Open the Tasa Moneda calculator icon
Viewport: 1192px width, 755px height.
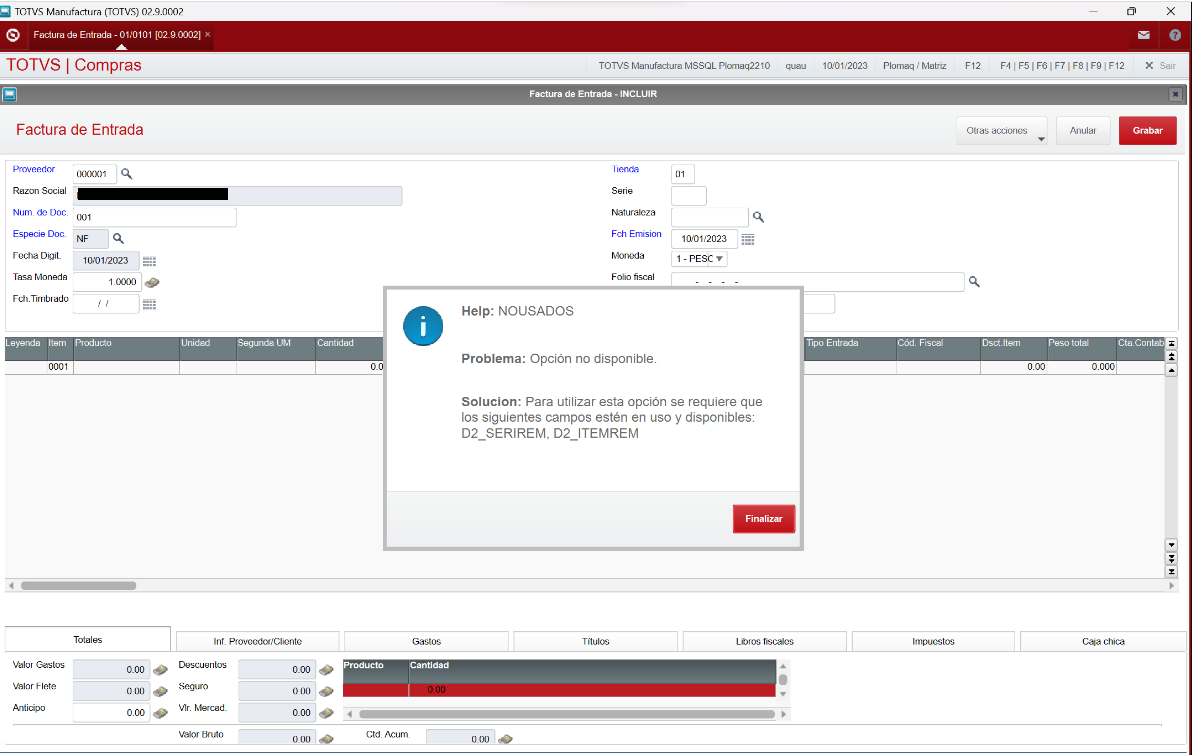pyautogui.click(x=152, y=282)
